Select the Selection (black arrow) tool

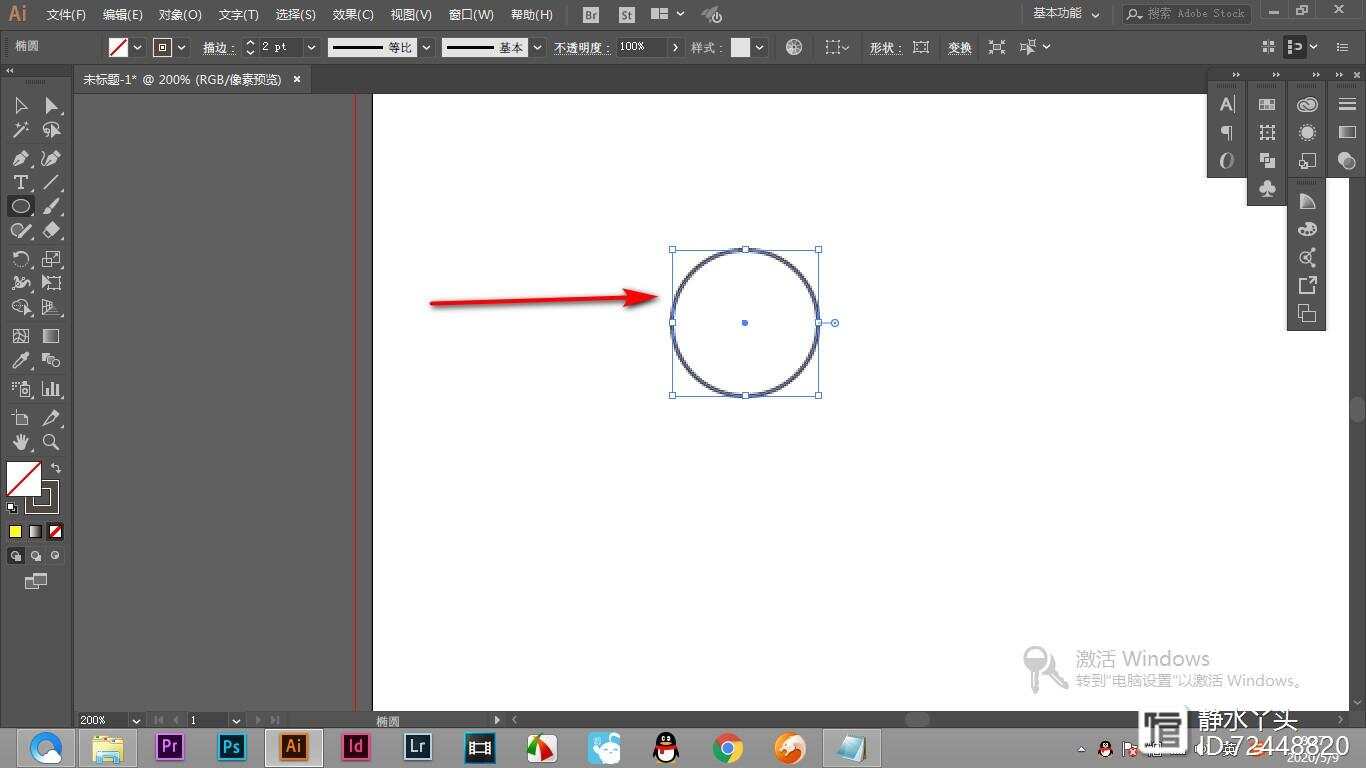20,105
